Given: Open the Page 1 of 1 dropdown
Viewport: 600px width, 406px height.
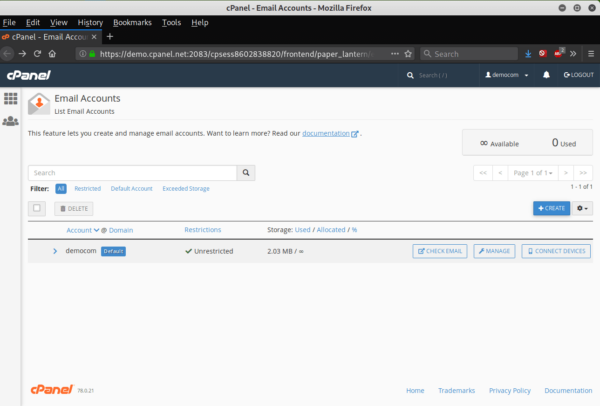Looking at the screenshot, I should coord(533,173).
